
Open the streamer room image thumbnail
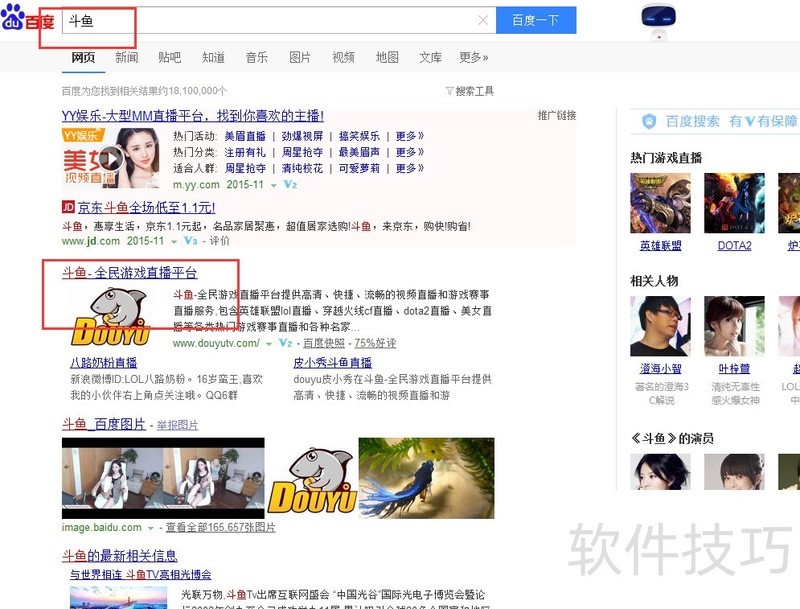[x=163, y=478]
